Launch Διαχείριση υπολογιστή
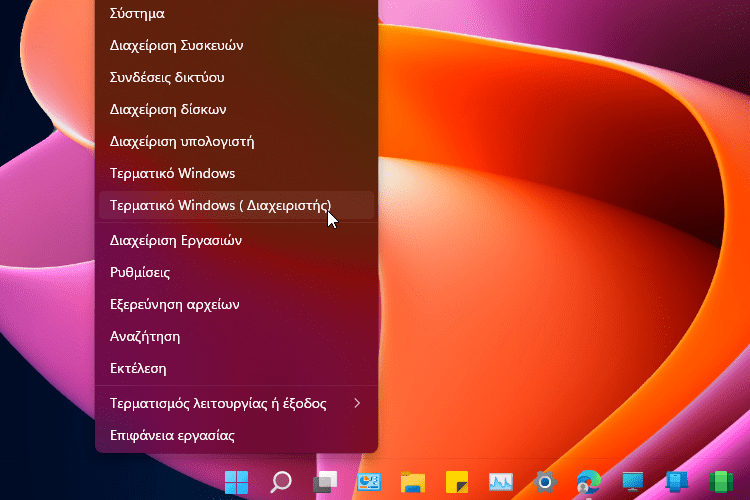 coord(236,142)
